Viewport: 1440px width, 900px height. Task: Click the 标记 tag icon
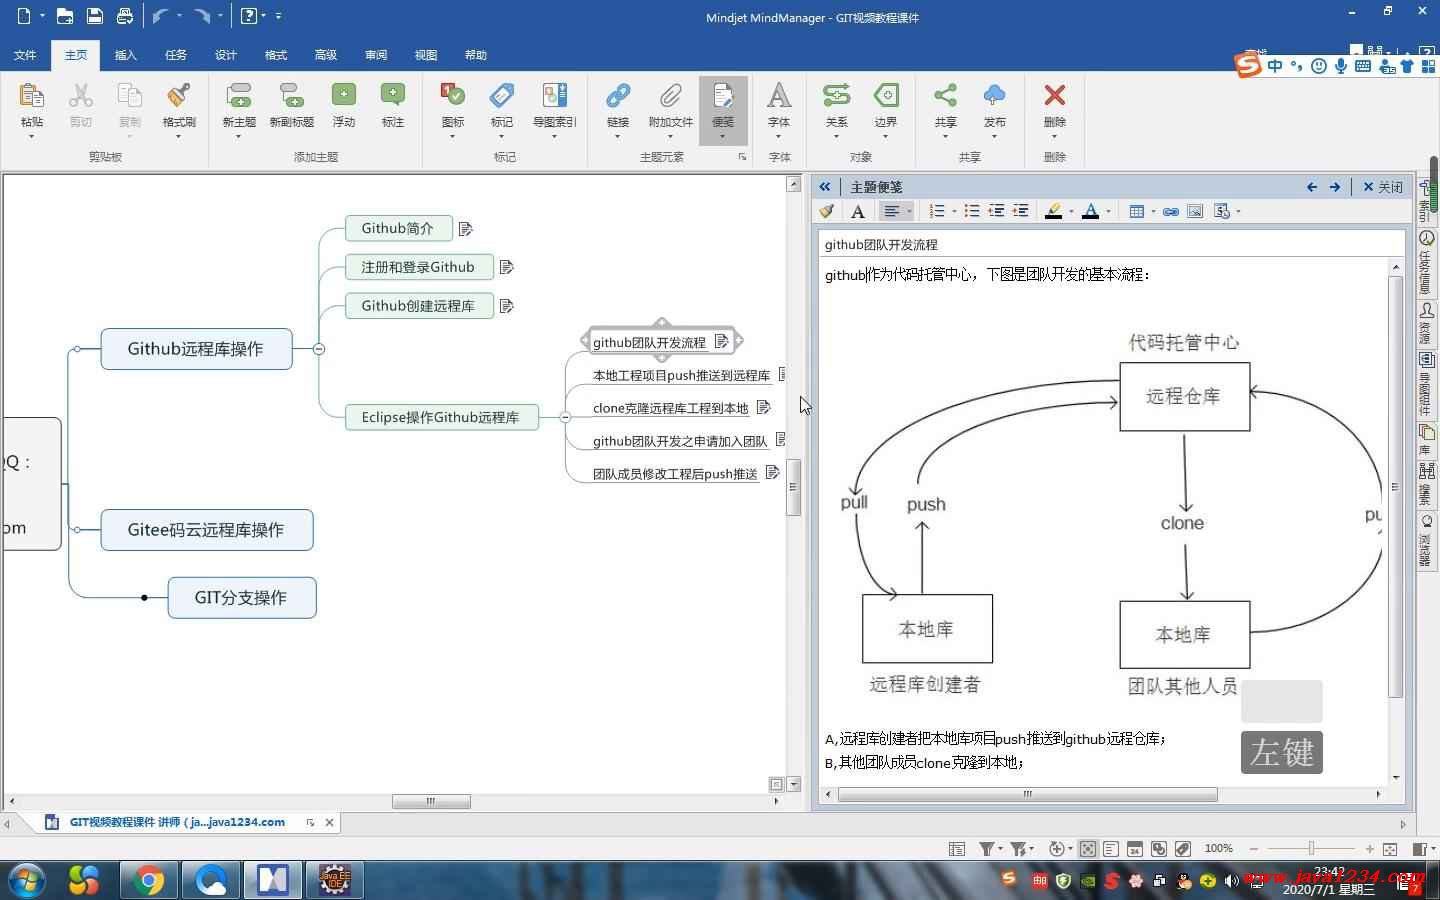[502, 95]
